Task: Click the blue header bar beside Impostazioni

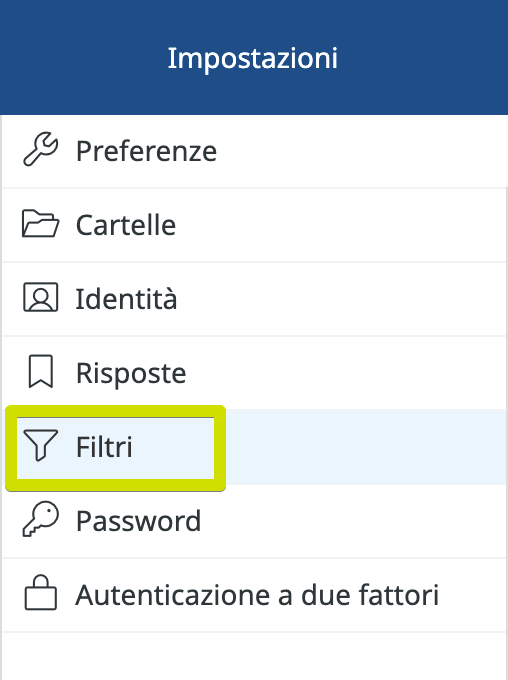Action: click(421, 58)
